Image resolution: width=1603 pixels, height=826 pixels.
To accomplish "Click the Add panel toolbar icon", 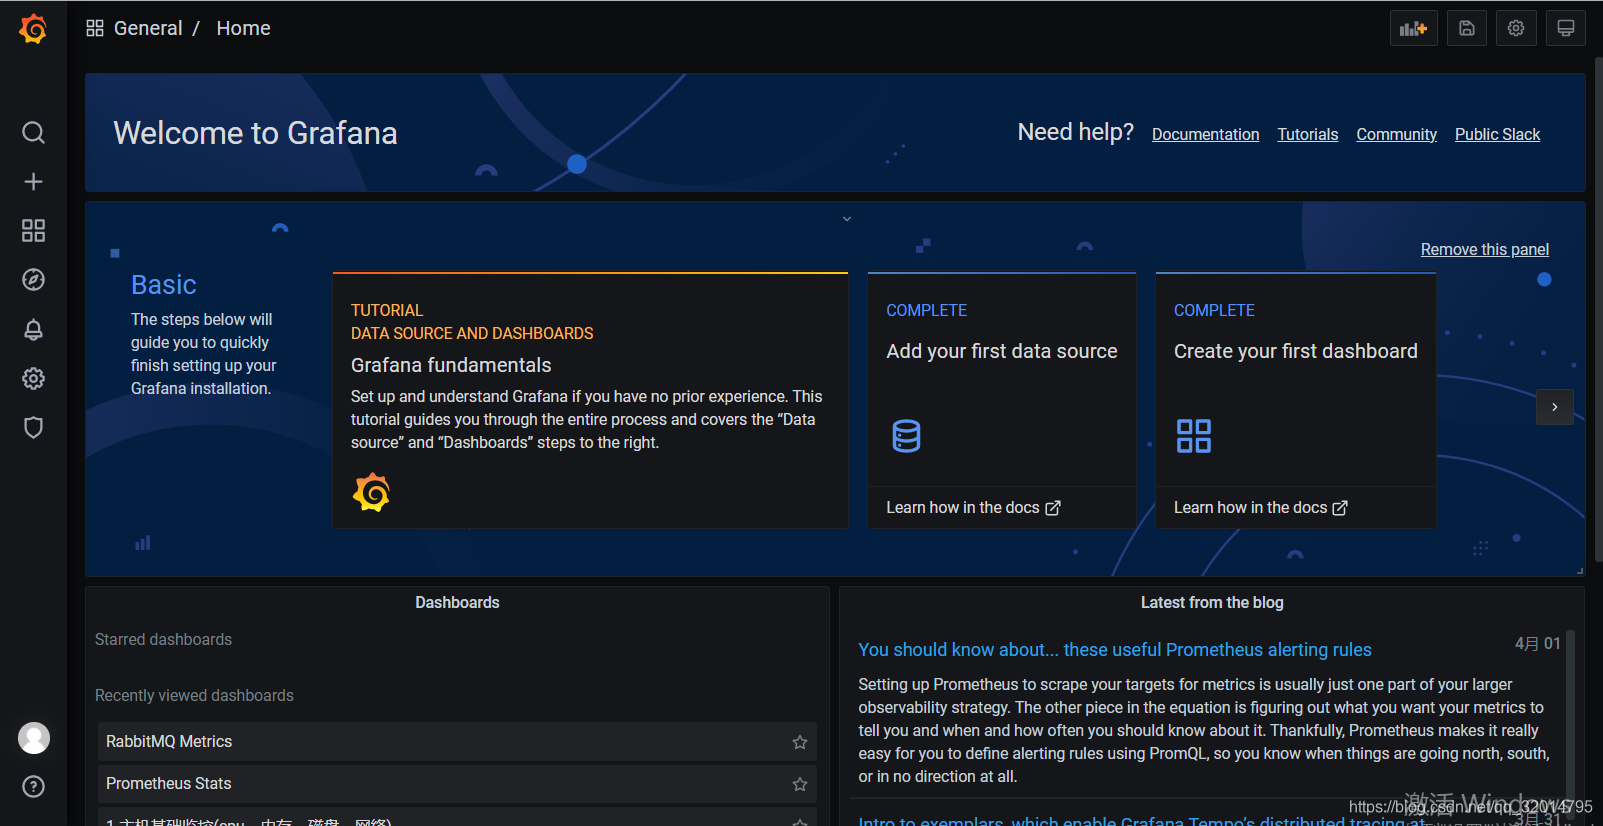I will click(1413, 28).
